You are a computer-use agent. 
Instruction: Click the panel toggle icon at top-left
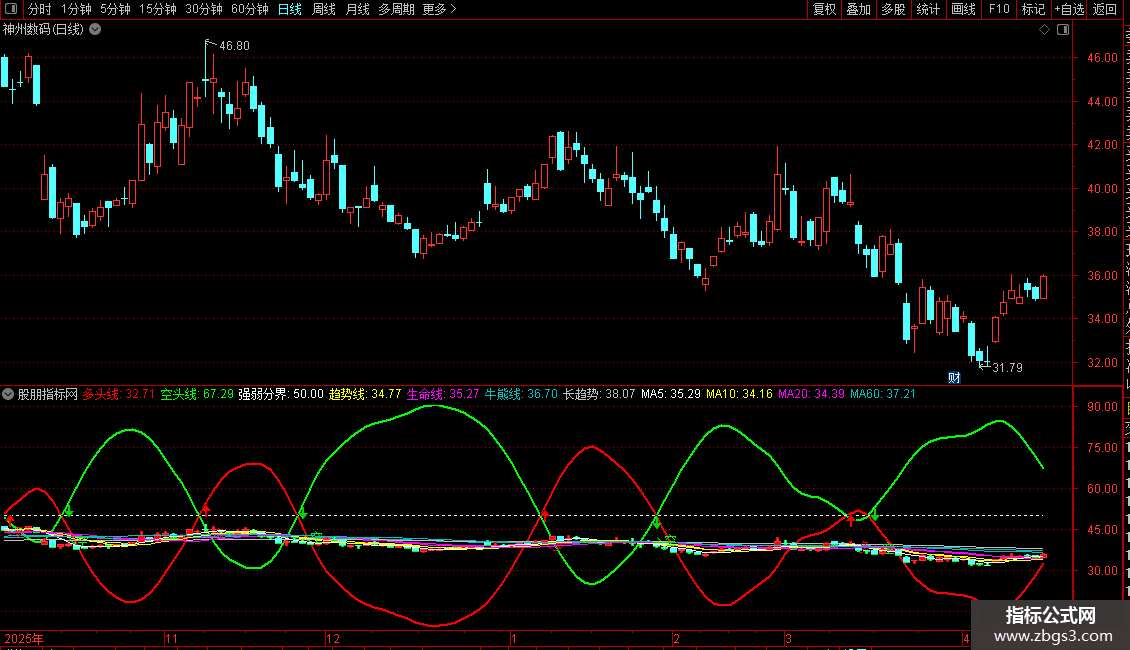point(12,9)
